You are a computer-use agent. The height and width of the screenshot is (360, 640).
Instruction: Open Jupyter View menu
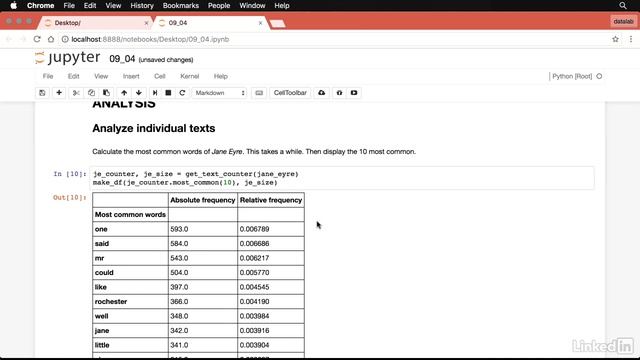pyautogui.click(x=101, y=76)
